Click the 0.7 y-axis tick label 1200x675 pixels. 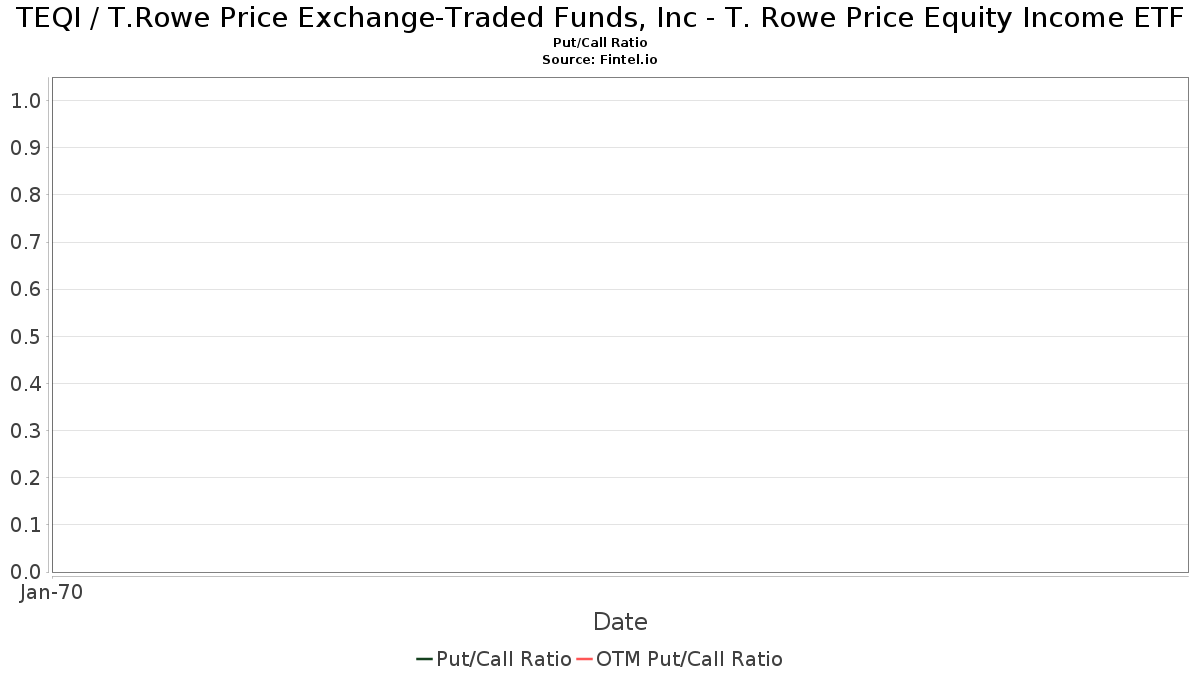click(25, 242)
